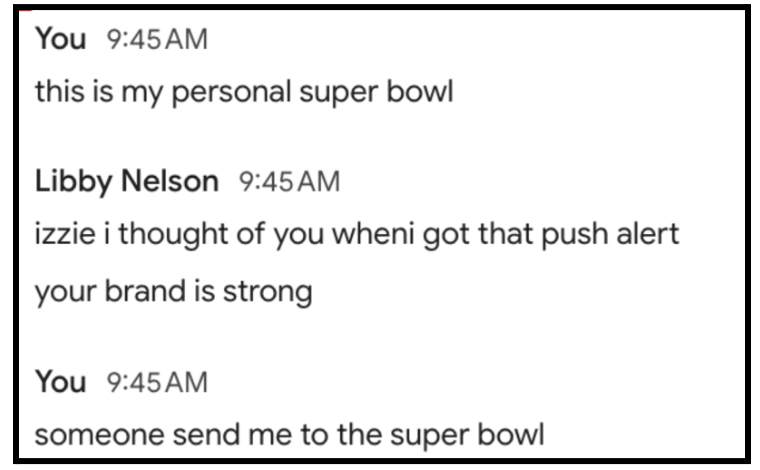760x470 pixels.
Task: Open Libby Nelson's profile name
Action: coord(126,182)
